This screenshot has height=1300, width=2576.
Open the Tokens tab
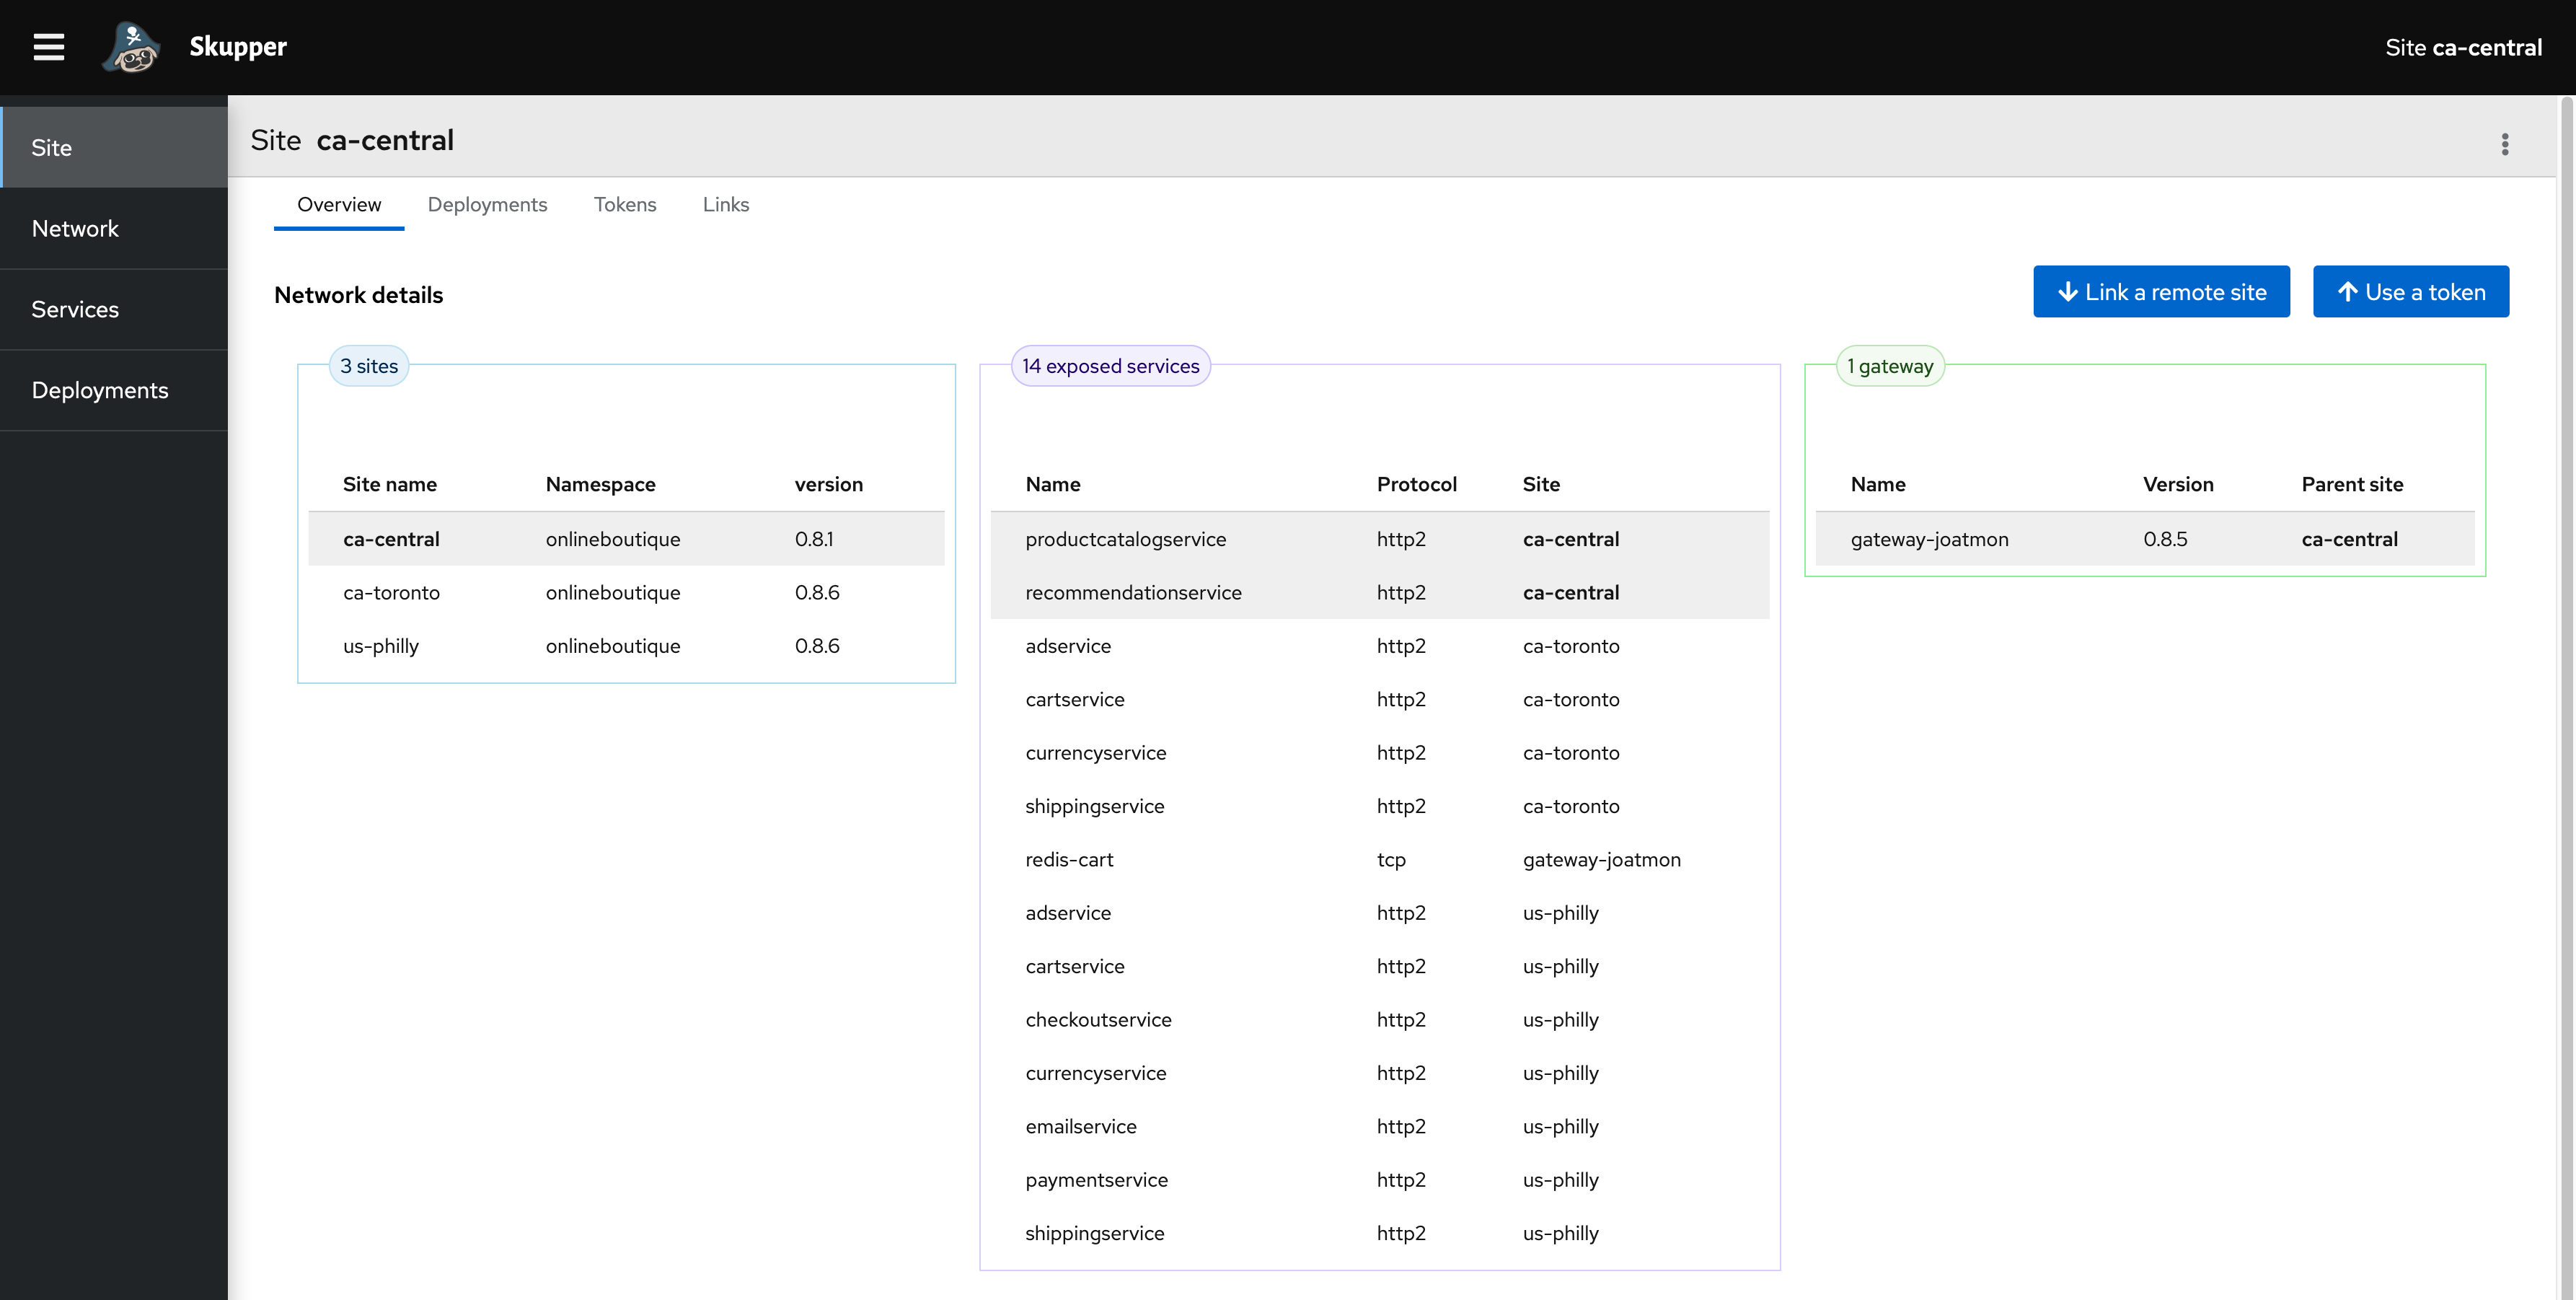[624, 204]
